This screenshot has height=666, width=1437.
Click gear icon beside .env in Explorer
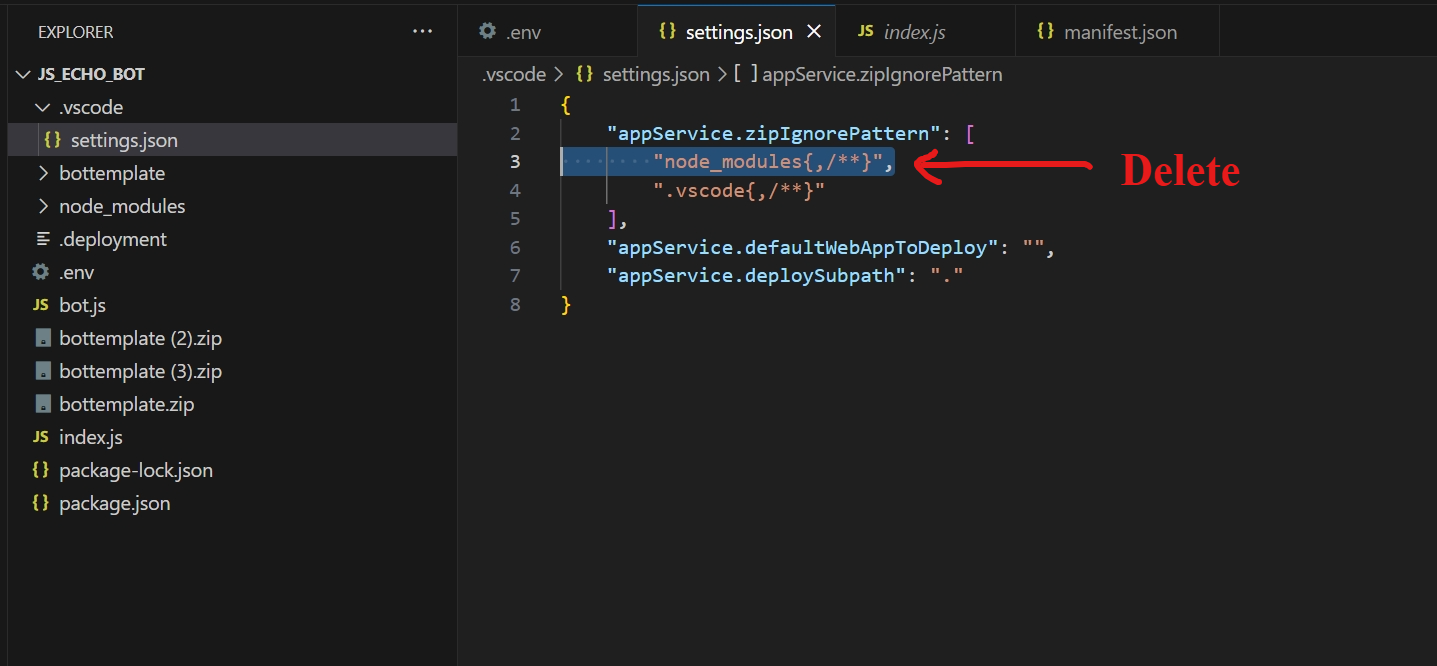(x=41, y=272)
